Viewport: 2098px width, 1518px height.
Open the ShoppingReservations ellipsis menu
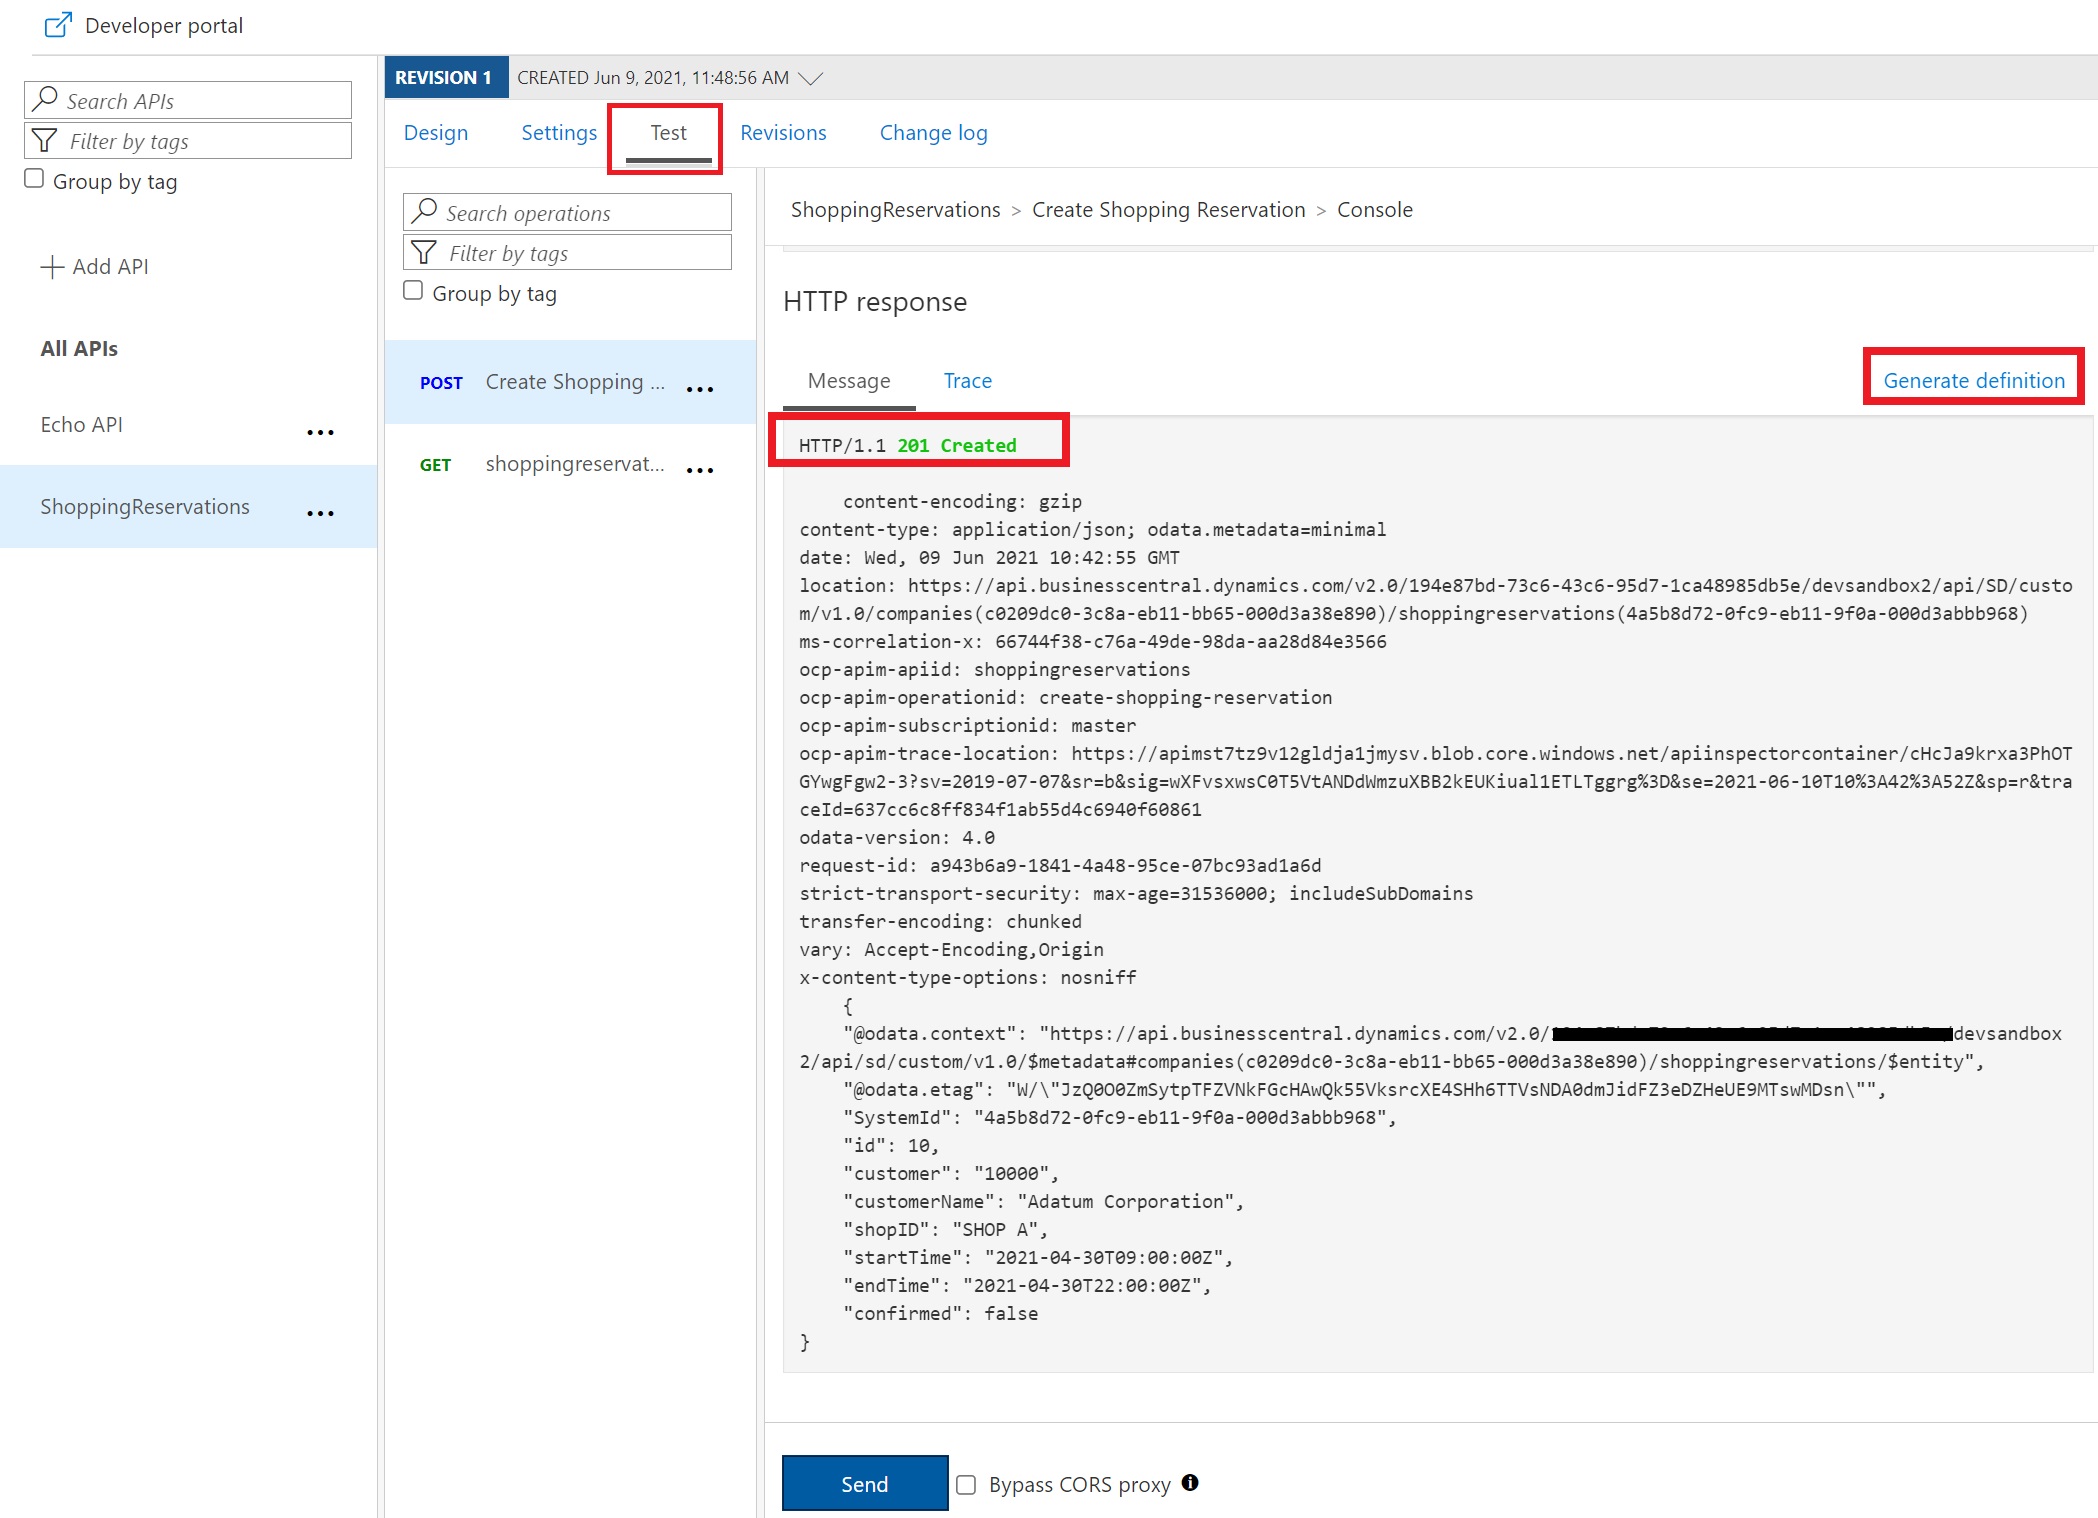[320, 513]
